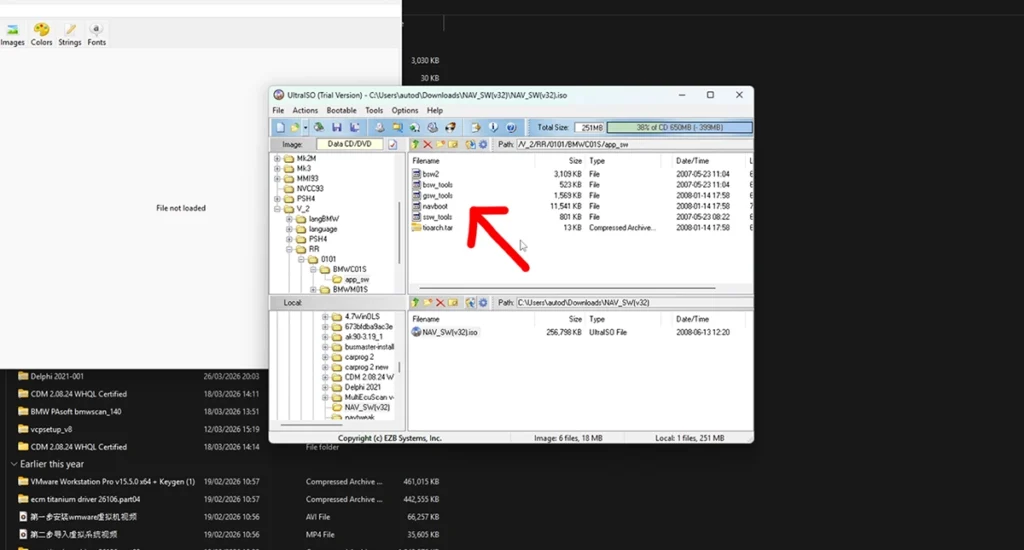
Task: Click the Total Size 251MB field
Action: [590, 127]
